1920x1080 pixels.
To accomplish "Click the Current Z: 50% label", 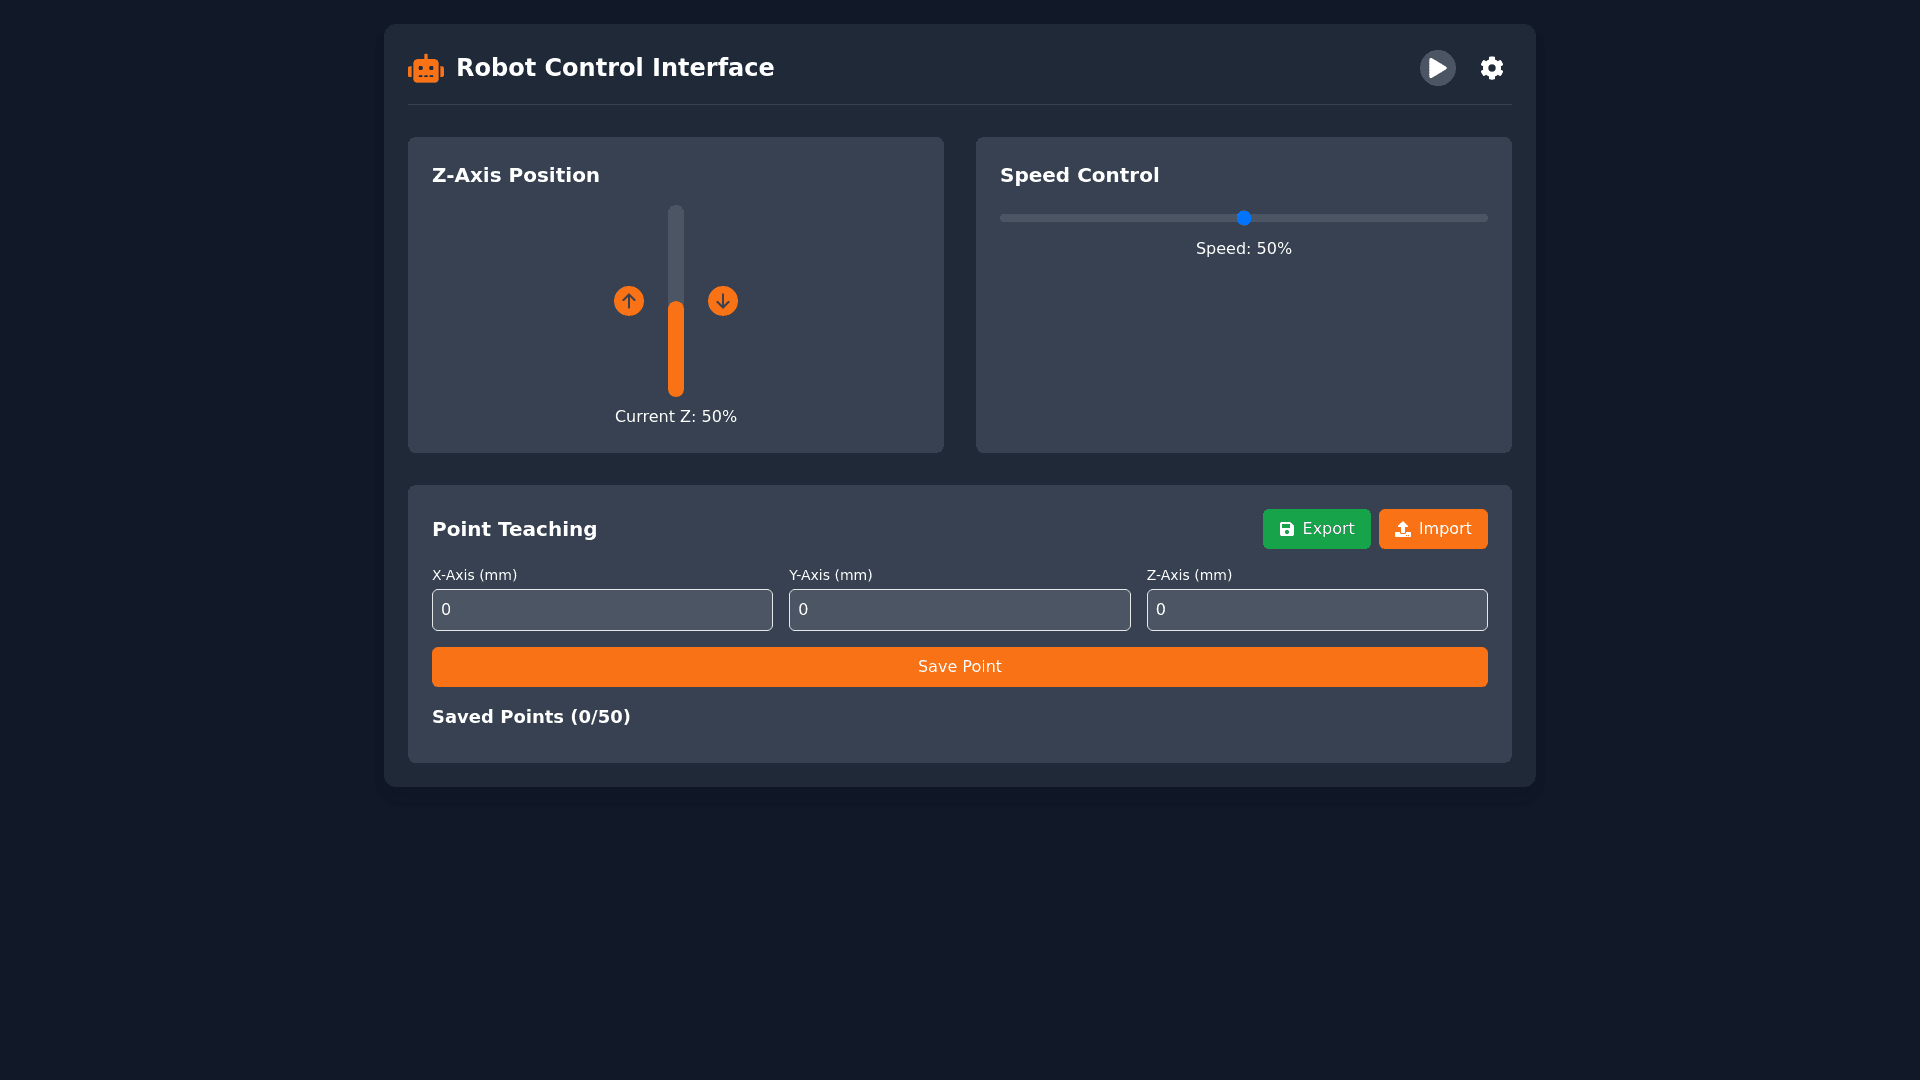I will 676,417.
